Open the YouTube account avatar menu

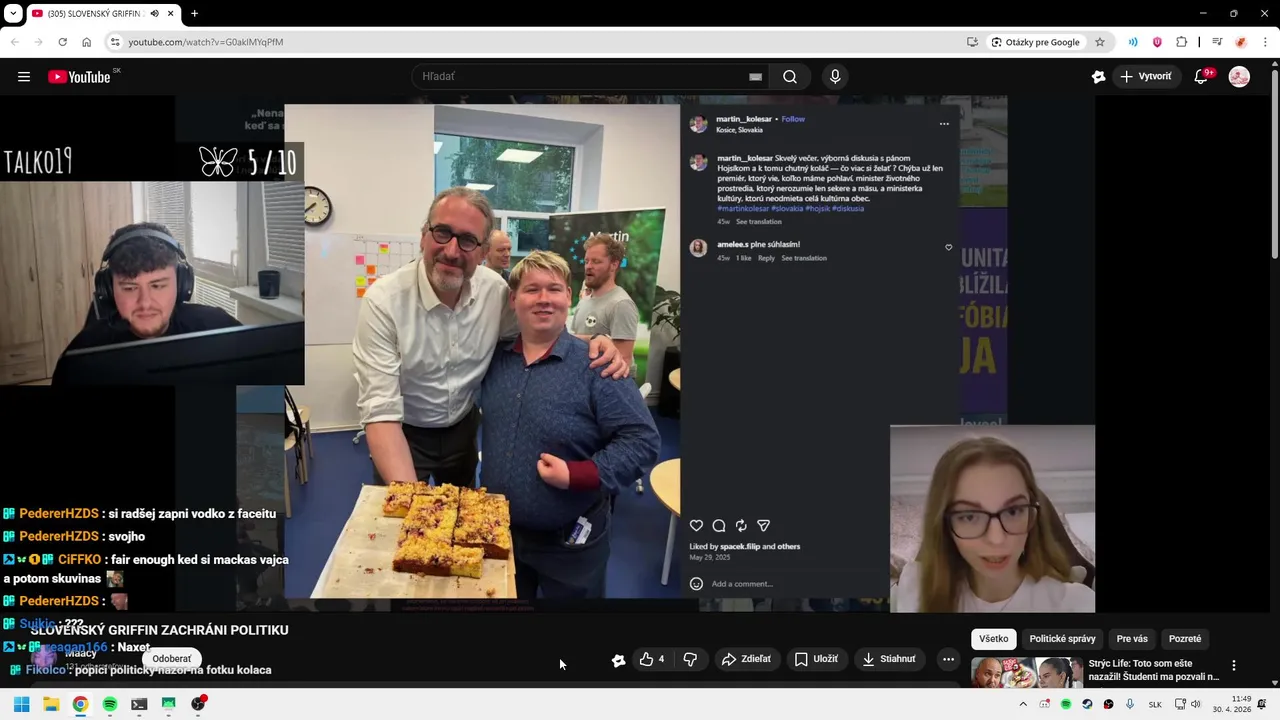coord(1239,77)
